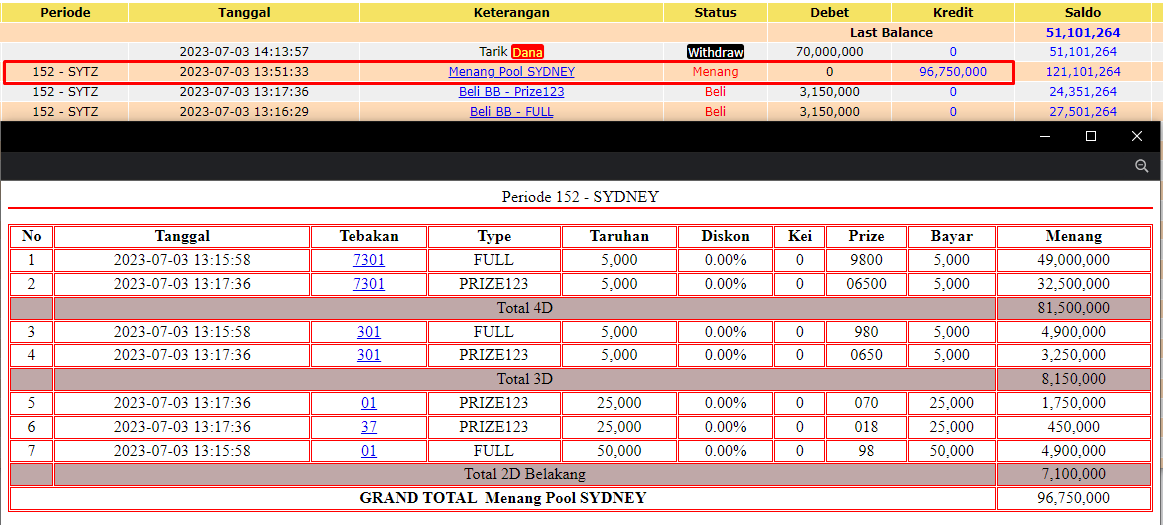Open the Beli BB - FULL link

click(x=511, y=112)
